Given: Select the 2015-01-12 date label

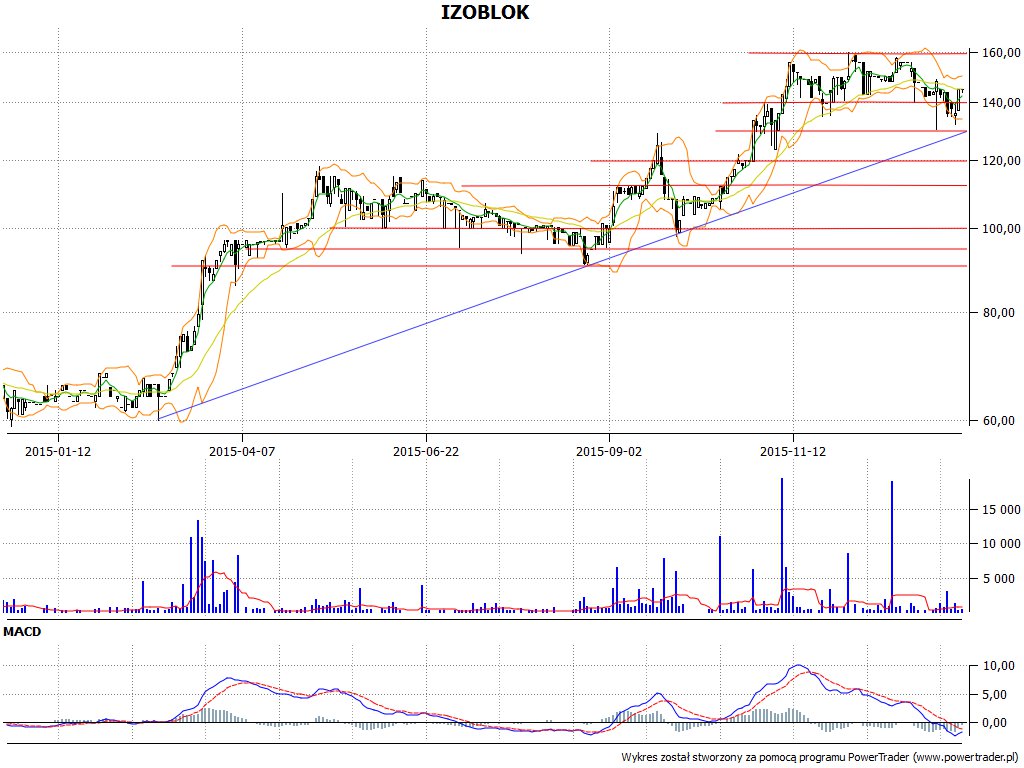Looking at the screenshot, I should pos(57,451).
